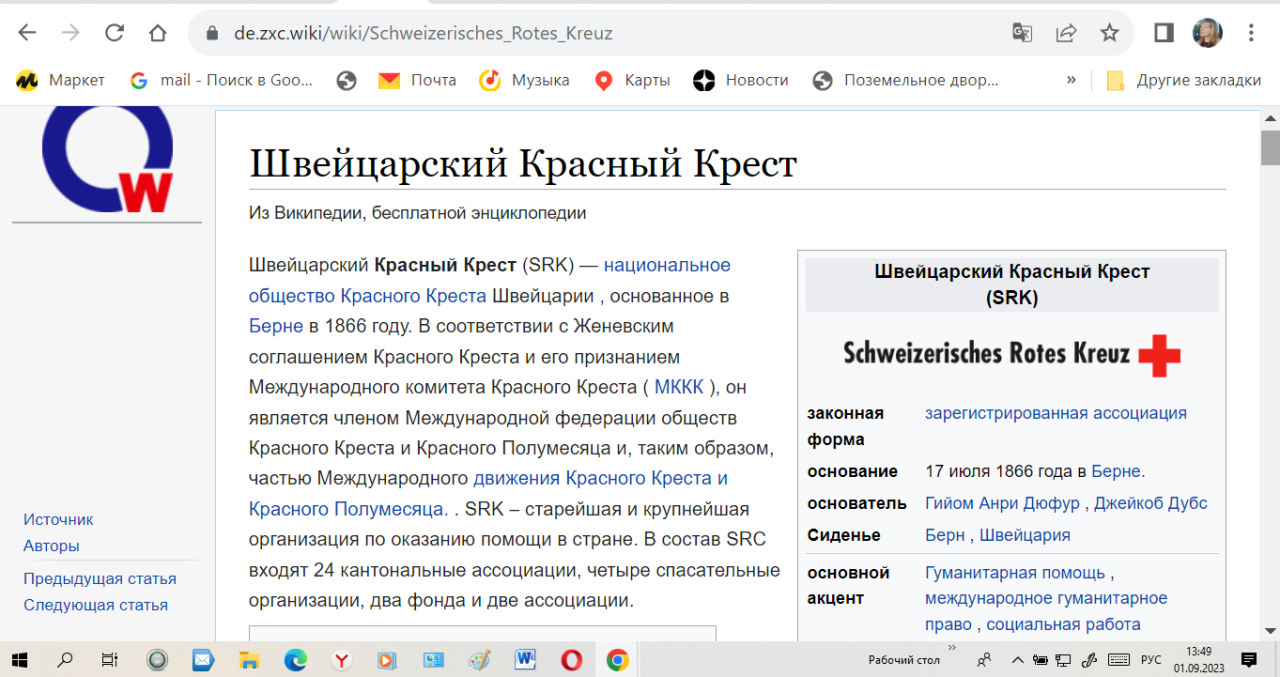Go to Следующая статья
This screenshot has width=1280, height=677.
(x=96, y=605)
